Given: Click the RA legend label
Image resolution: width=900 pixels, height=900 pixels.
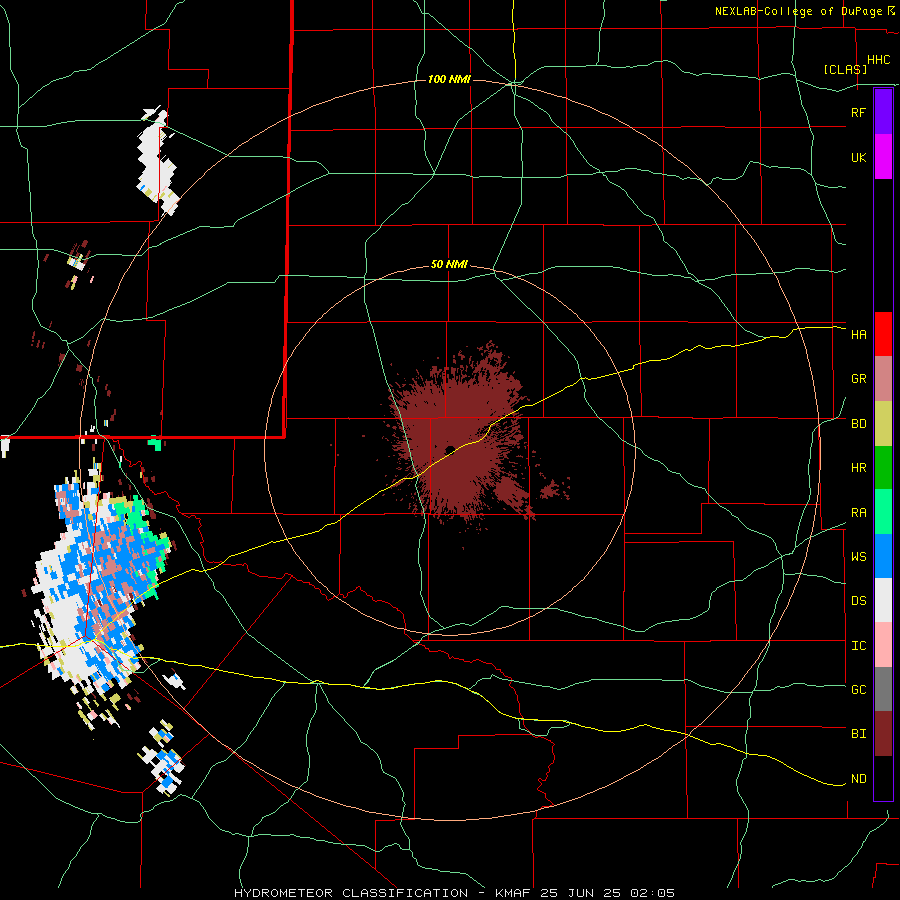Looking at the screenshot, I should point(858,513).
